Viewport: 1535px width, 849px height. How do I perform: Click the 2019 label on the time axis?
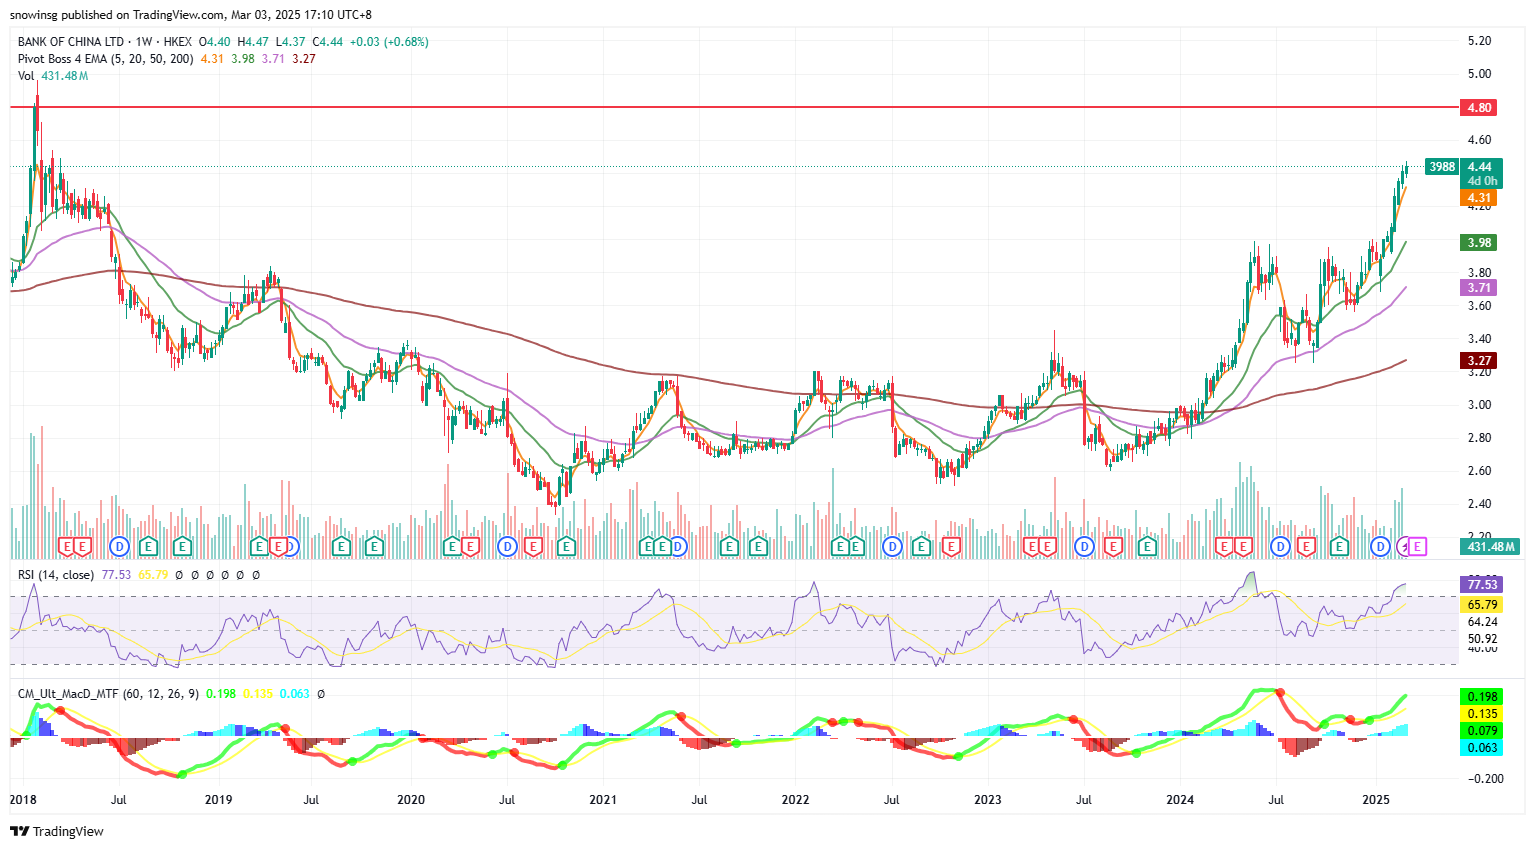[x=218, y=800]
